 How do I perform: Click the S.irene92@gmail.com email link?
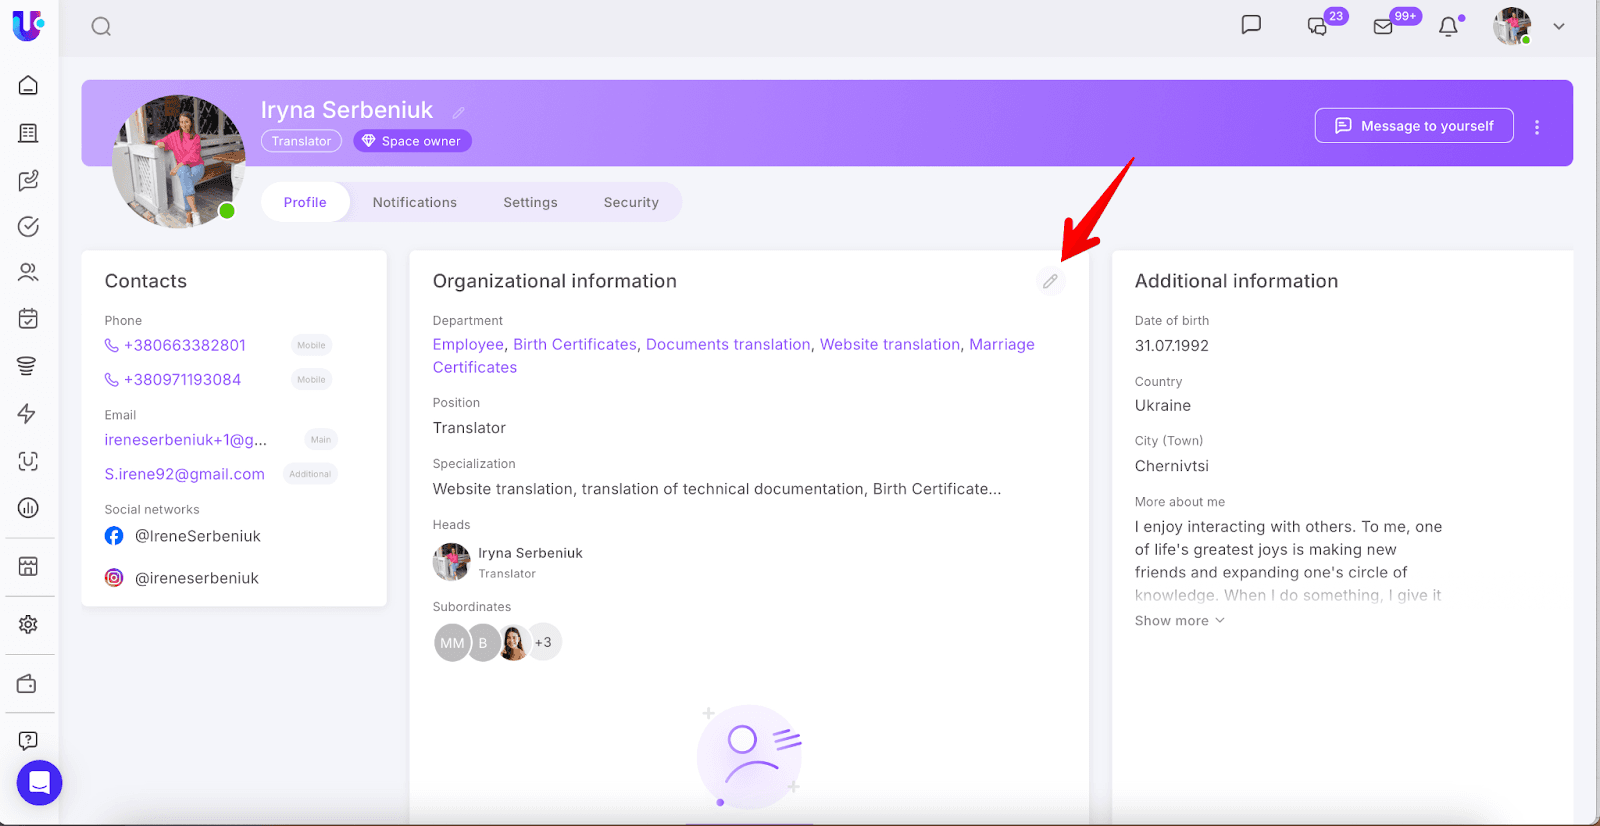click(x=184, y=474)
